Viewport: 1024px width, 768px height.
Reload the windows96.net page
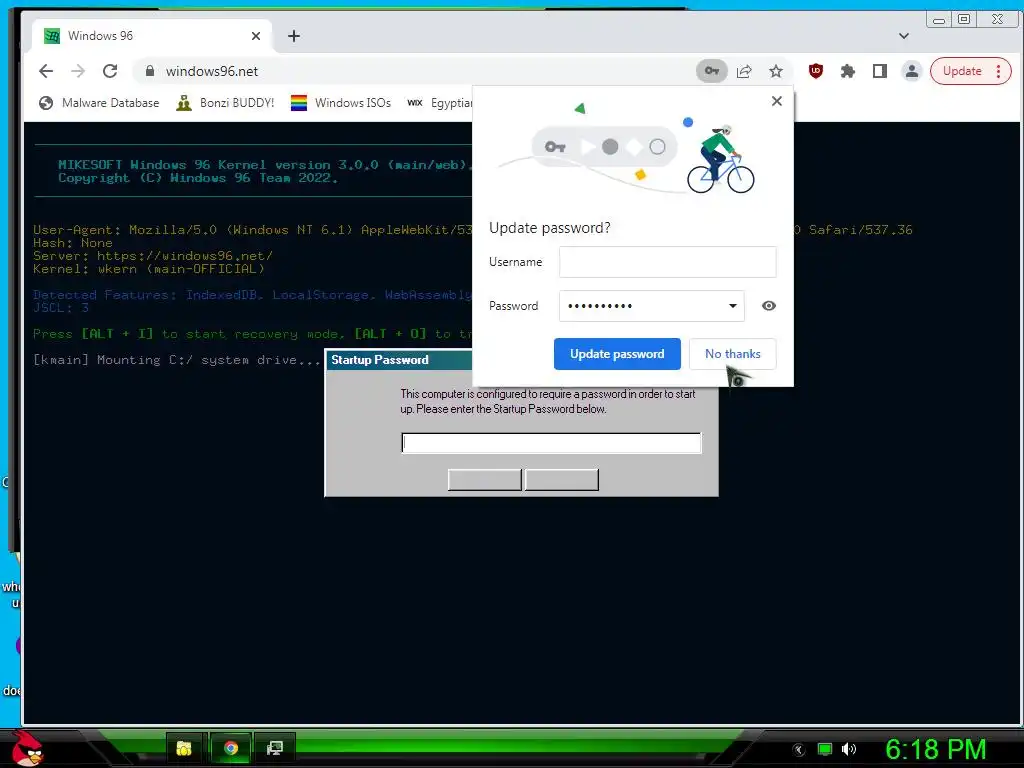tap(110, 71)
